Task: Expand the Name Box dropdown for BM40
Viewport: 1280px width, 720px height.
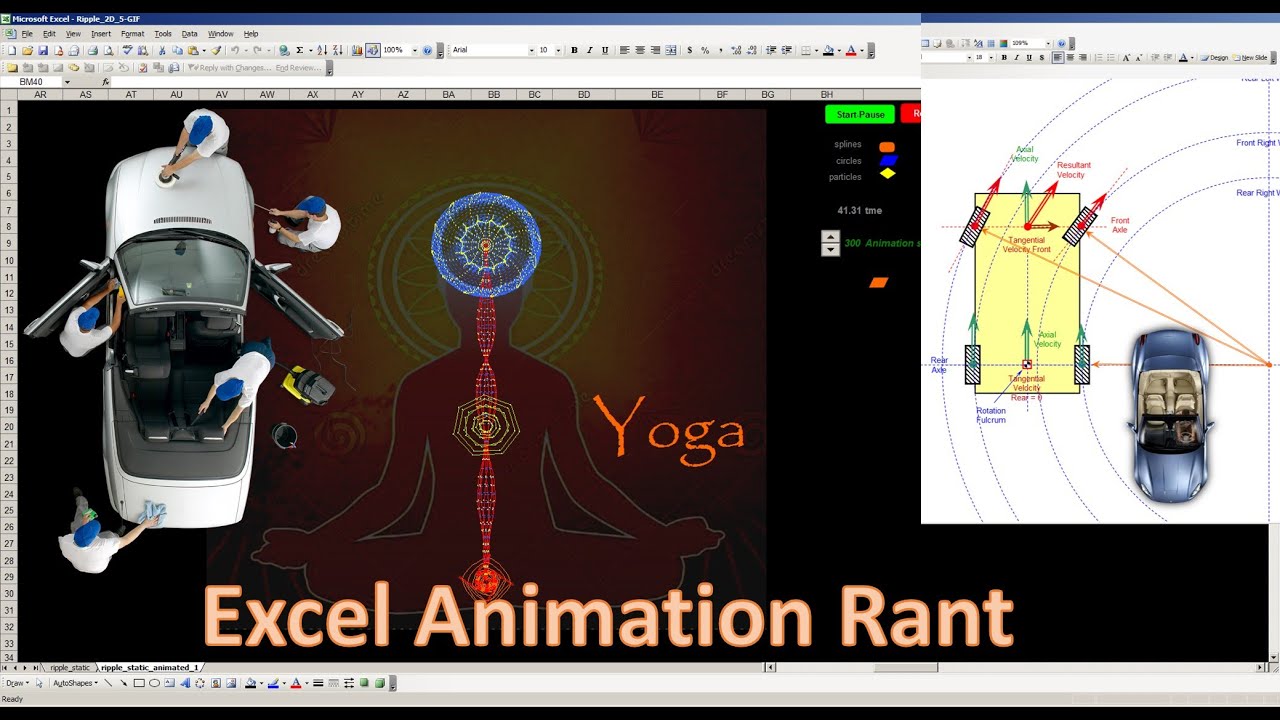Action: [67, 82]
